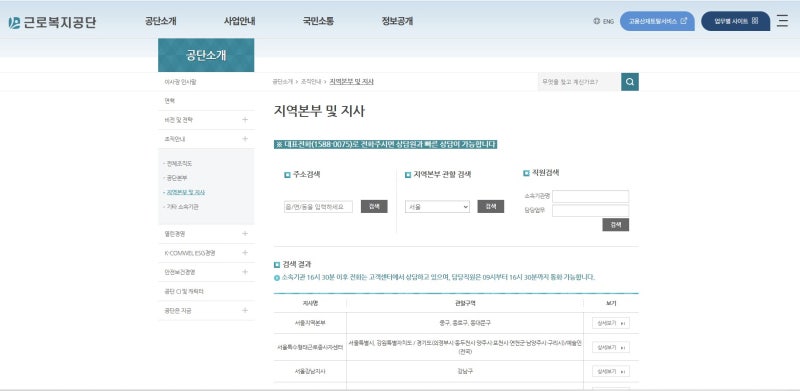Expand the 열린경영 sidebar section

coord(245,234)
